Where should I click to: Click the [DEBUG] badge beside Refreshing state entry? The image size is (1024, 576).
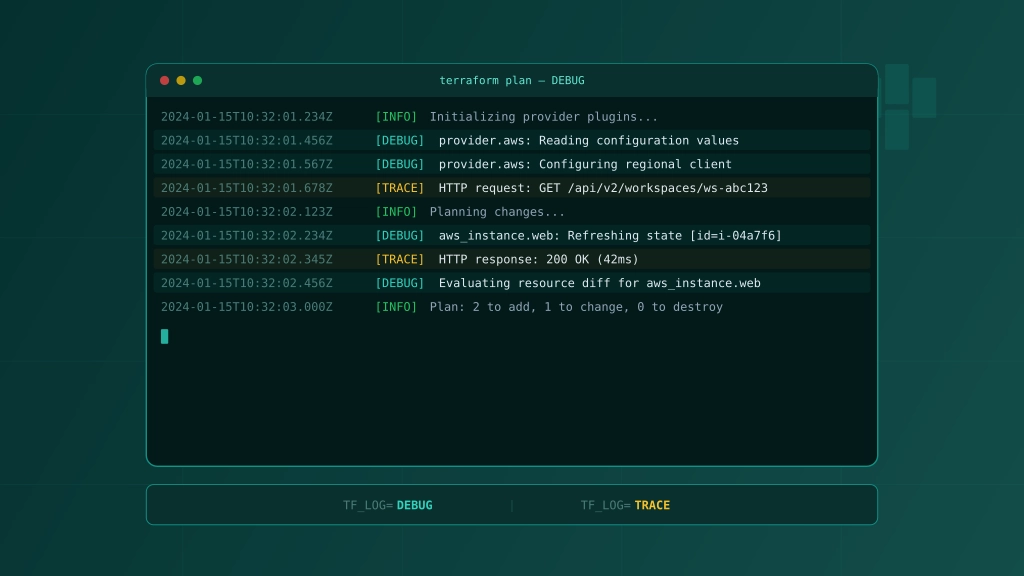pos(399,235)
